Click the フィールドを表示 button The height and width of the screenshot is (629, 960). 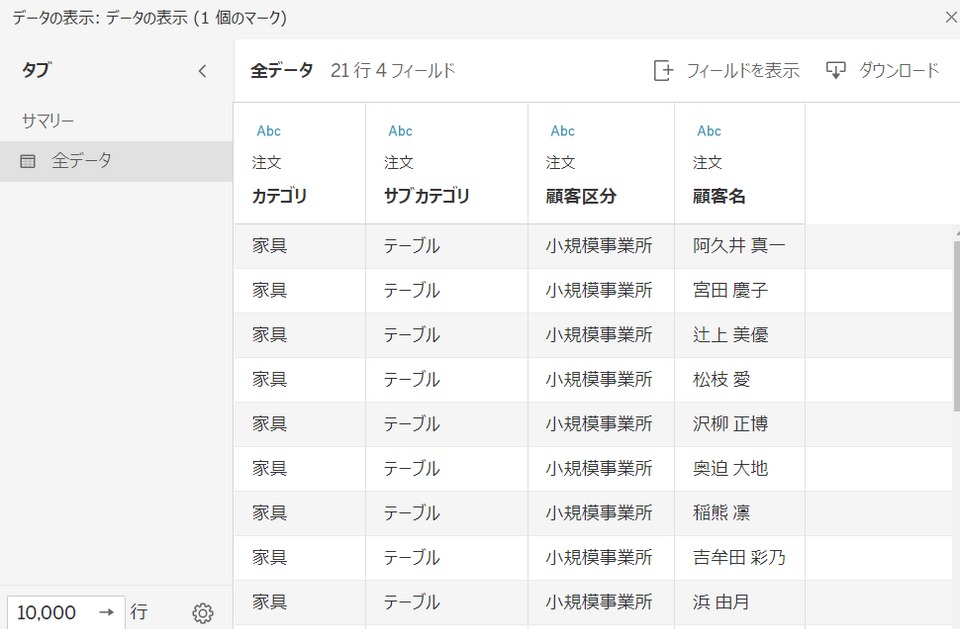(x=726, y=70)
